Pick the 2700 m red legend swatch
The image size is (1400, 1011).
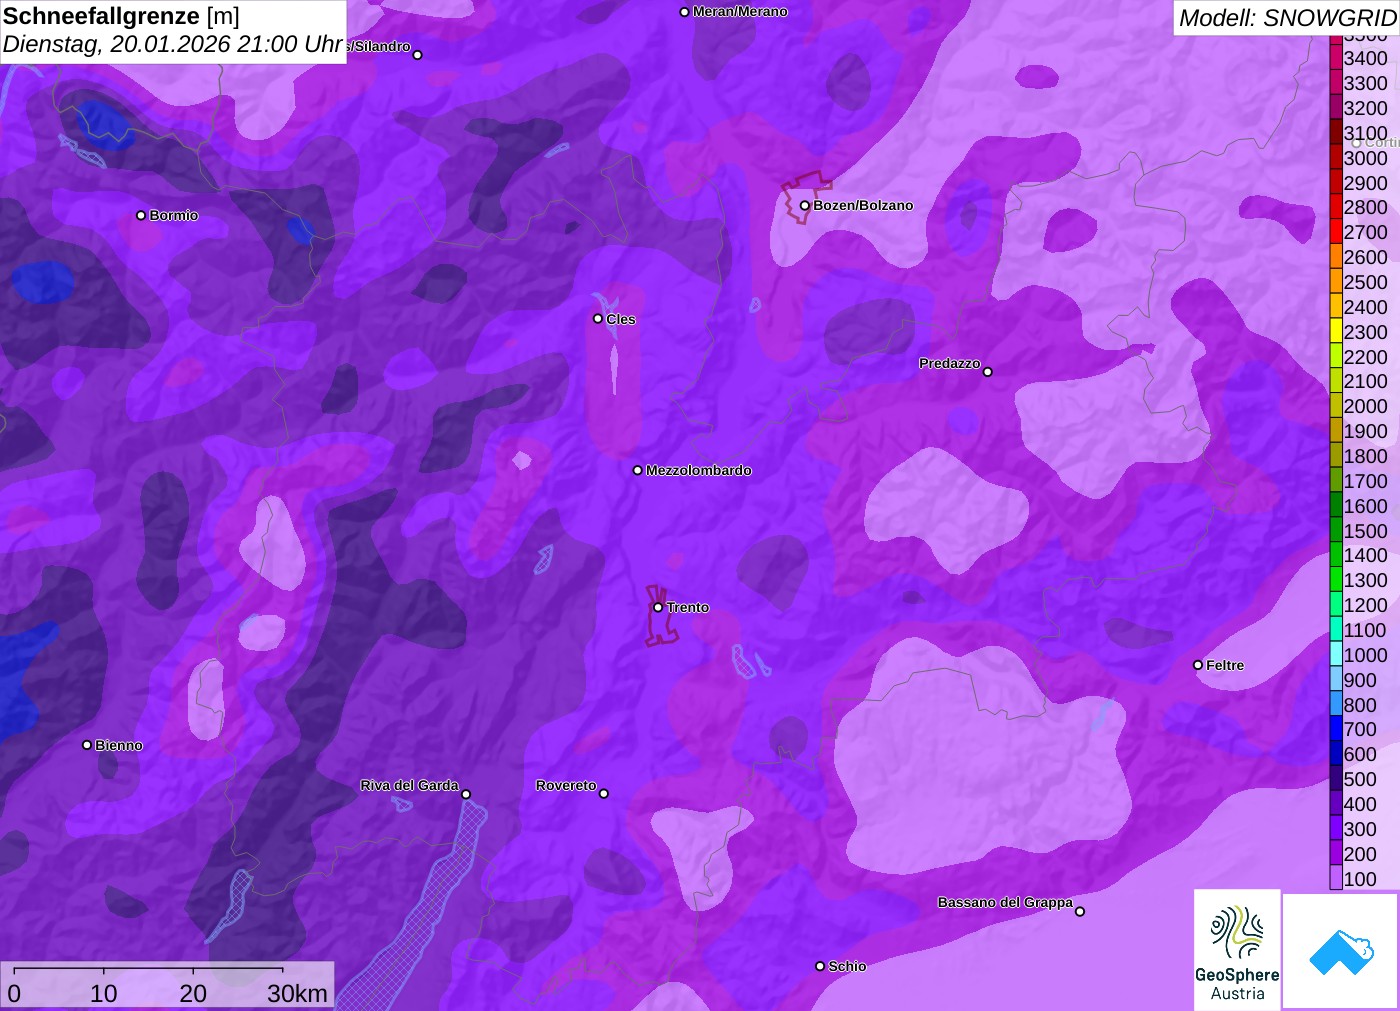click(x=1336, y=232)
